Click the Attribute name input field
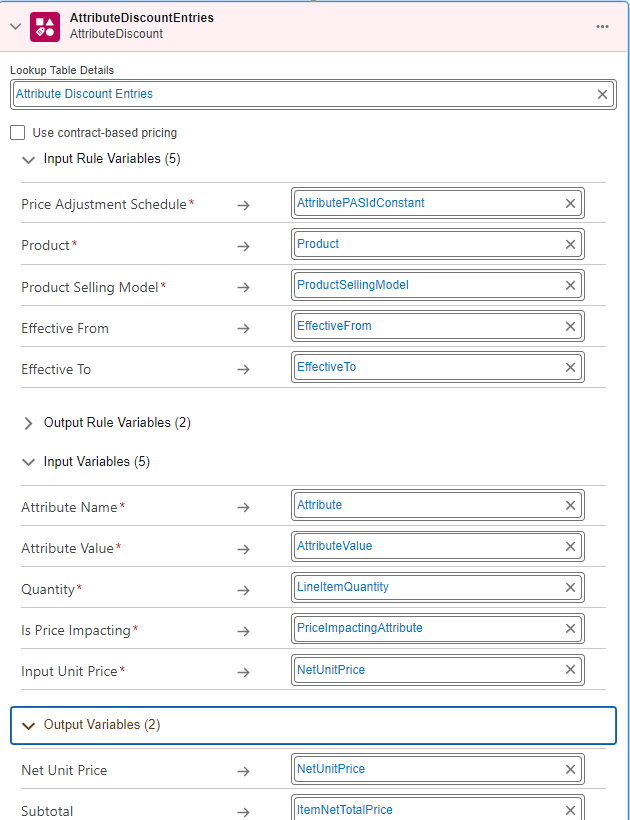The image size is (630, 820). point(426,505)
